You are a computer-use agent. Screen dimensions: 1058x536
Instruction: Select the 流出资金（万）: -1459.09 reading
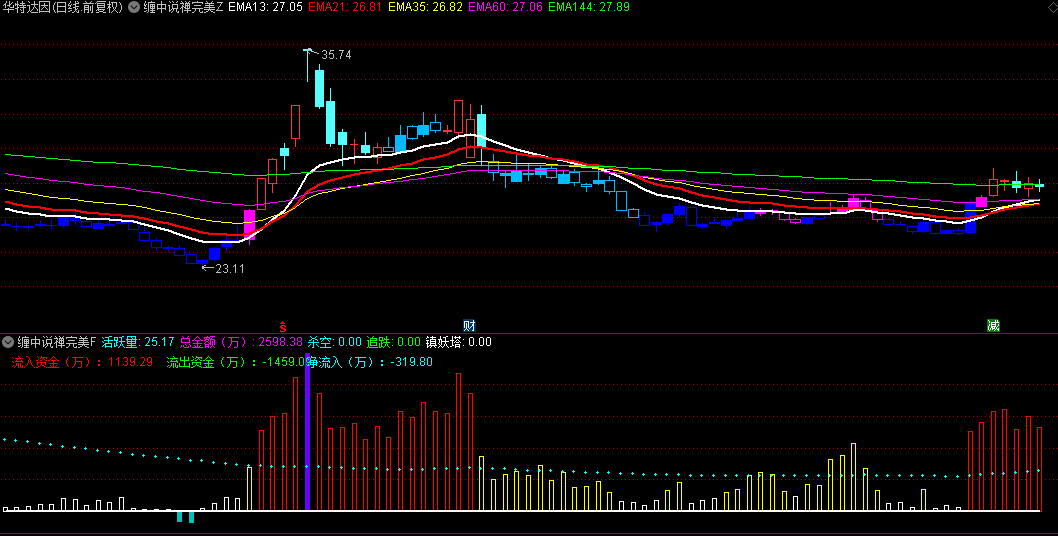238,362
